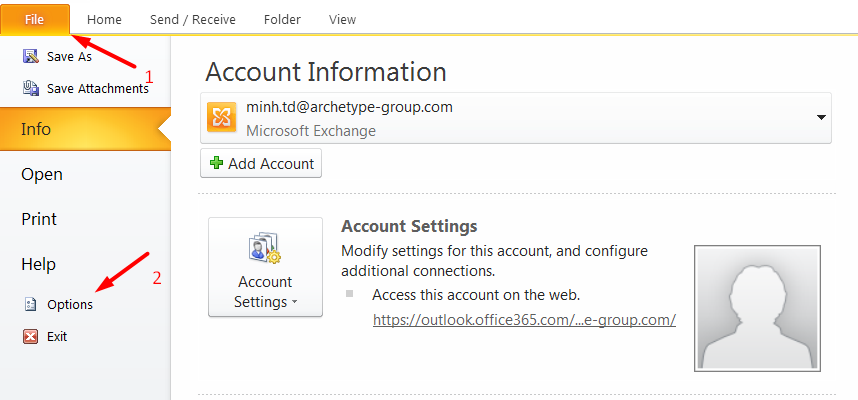Click the profile photo placeholder
Screen dimensions: 858x400
click(757, 309)
